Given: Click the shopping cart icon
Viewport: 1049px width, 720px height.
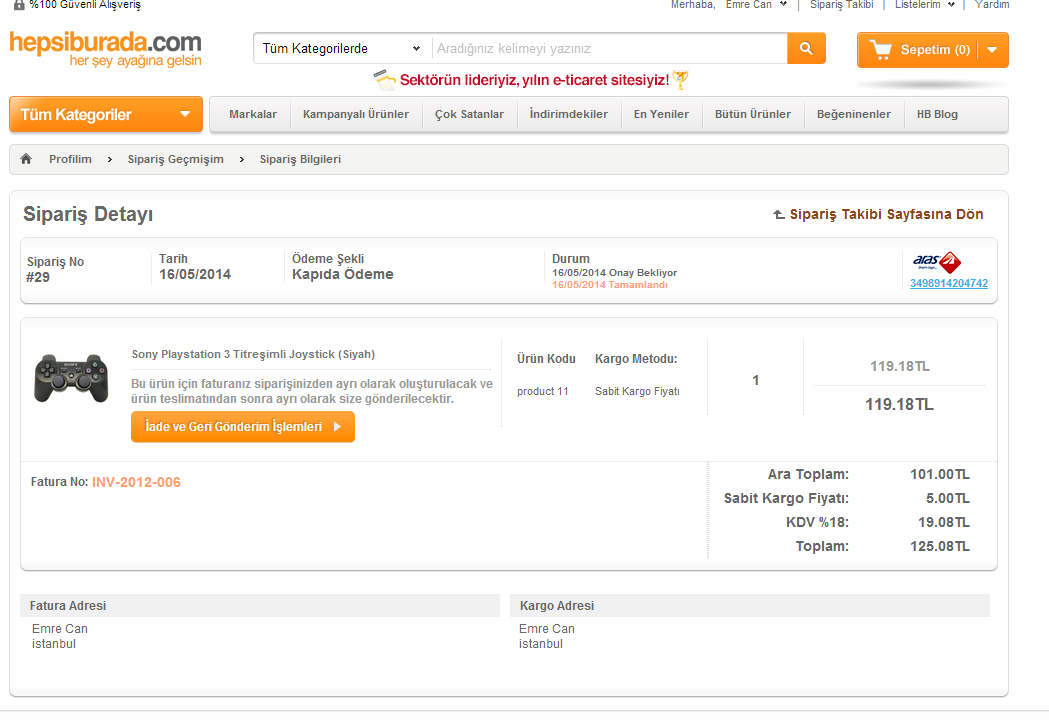Looking at the screenshot, I should click(880, 49).
